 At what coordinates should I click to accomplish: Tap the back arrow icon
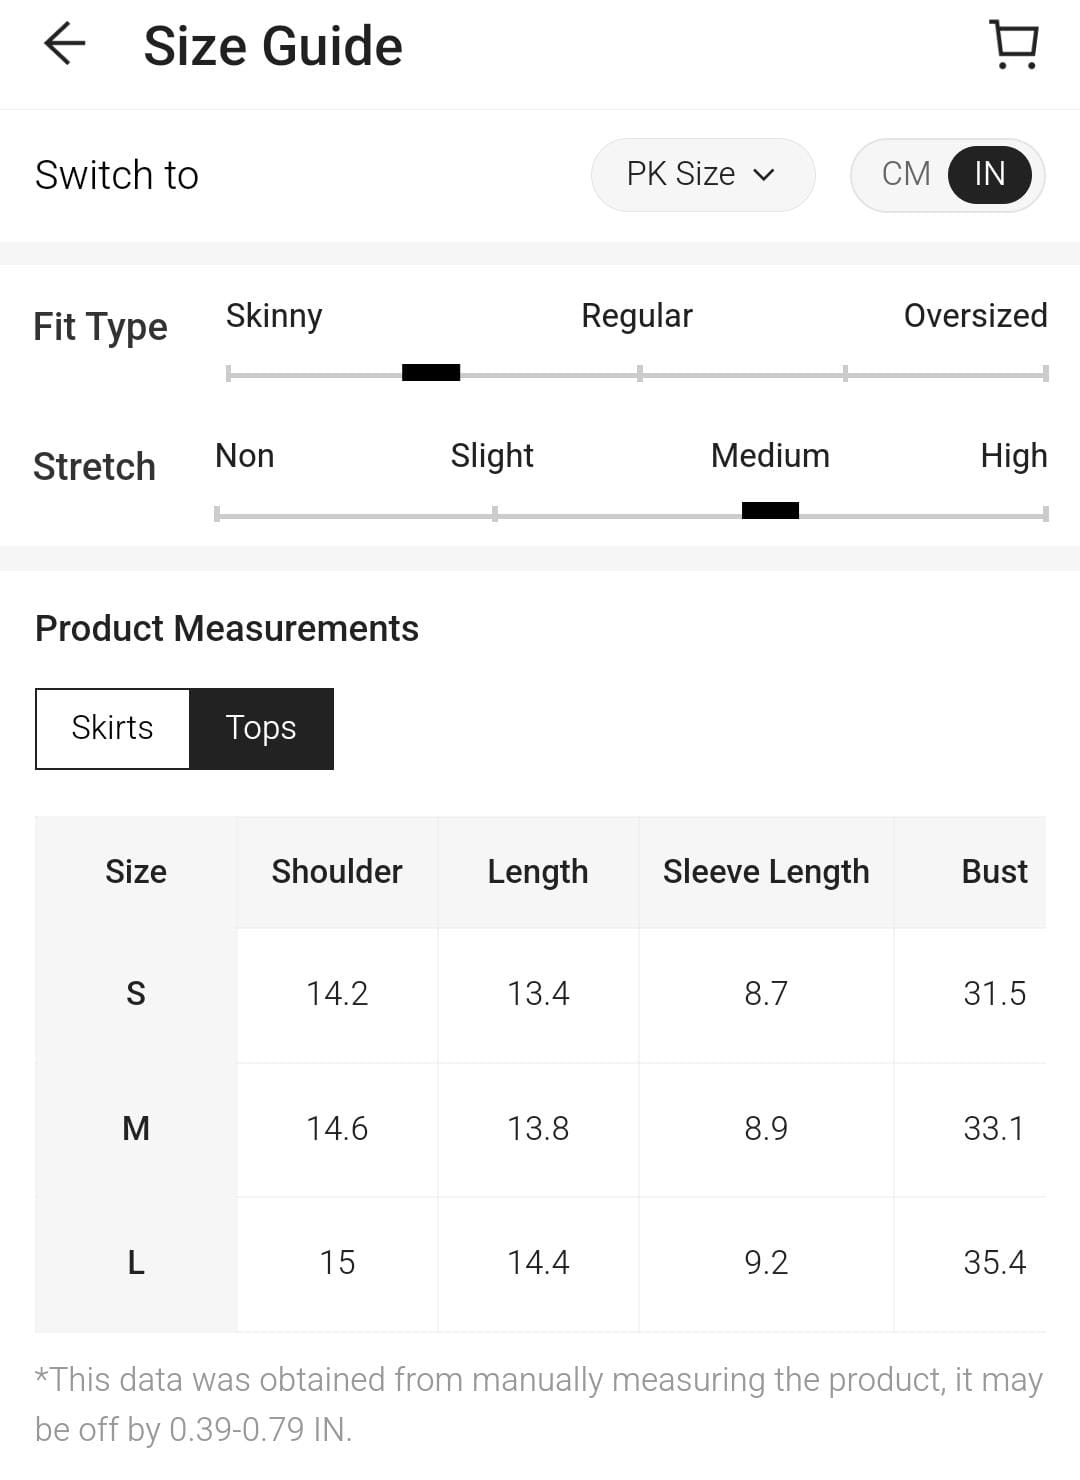(65, 45)
